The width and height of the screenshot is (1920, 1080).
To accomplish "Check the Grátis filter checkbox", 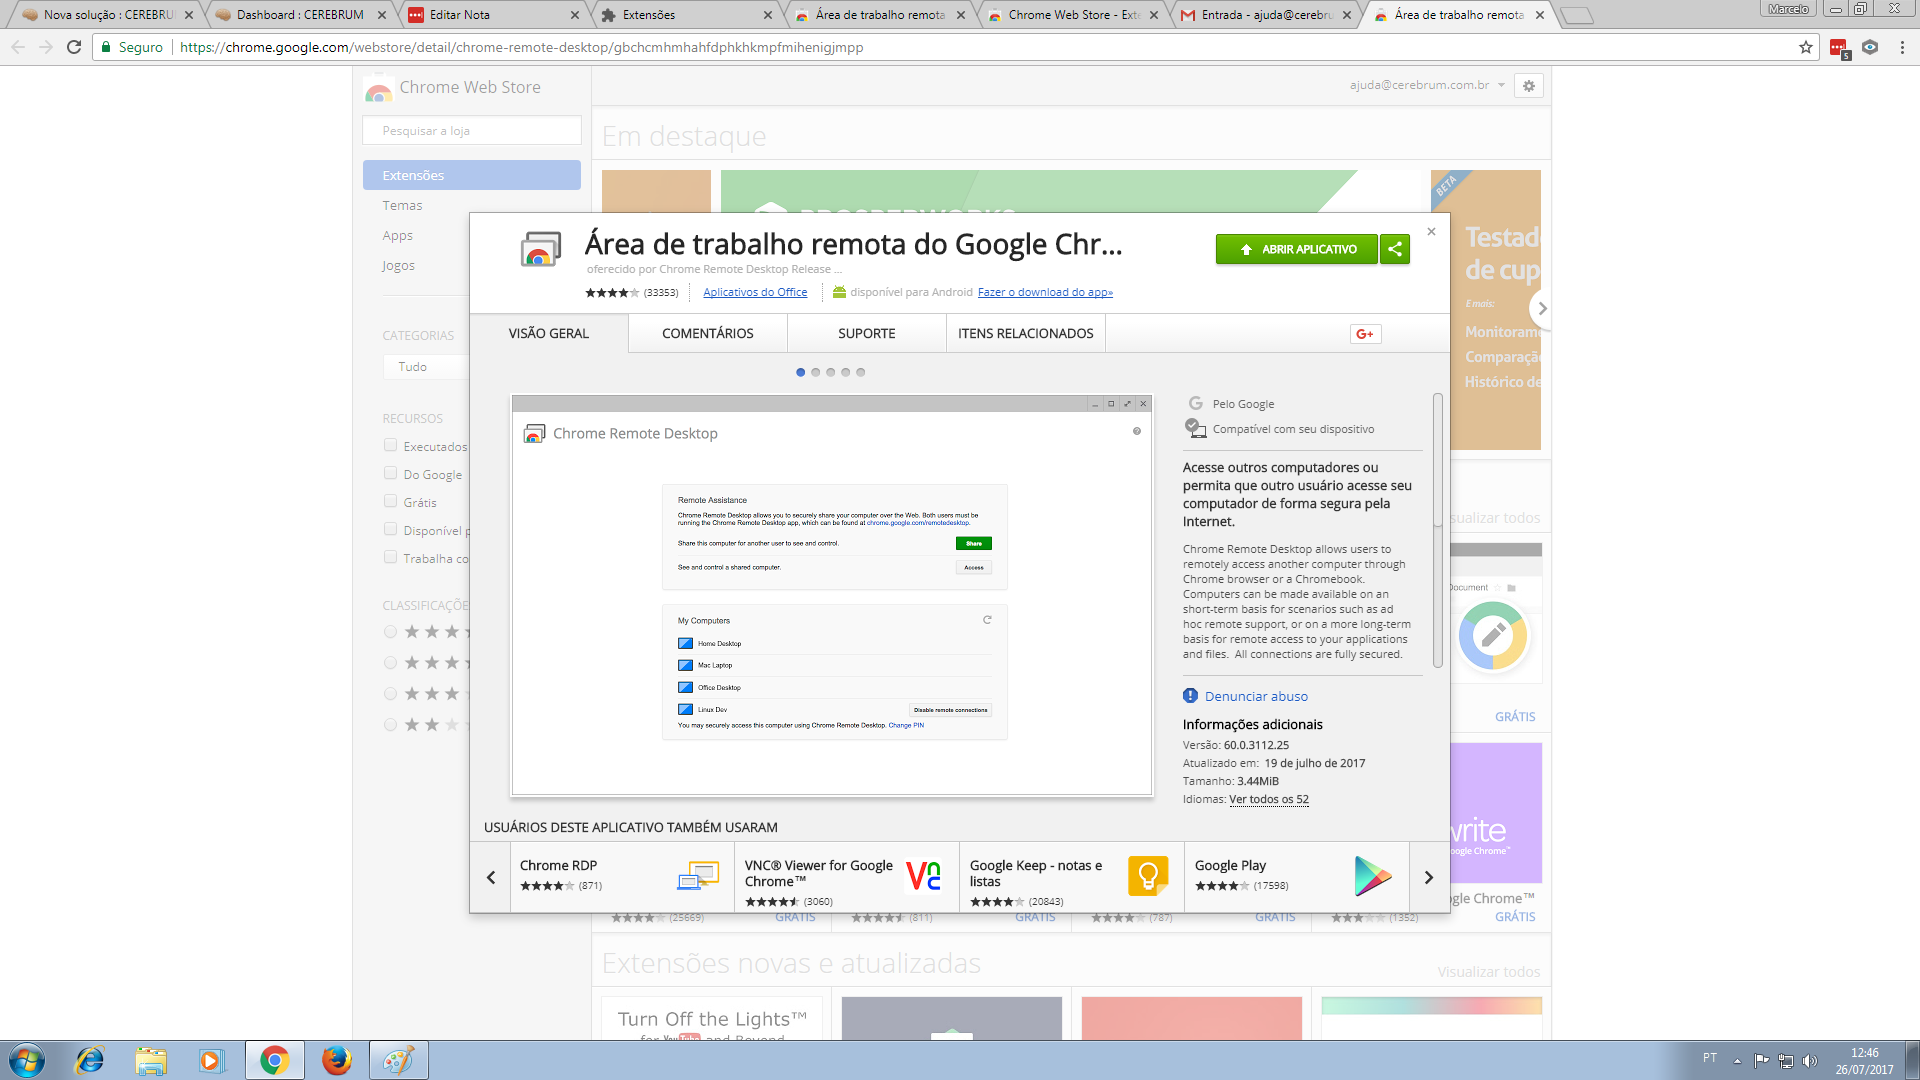I will (391, 502).
